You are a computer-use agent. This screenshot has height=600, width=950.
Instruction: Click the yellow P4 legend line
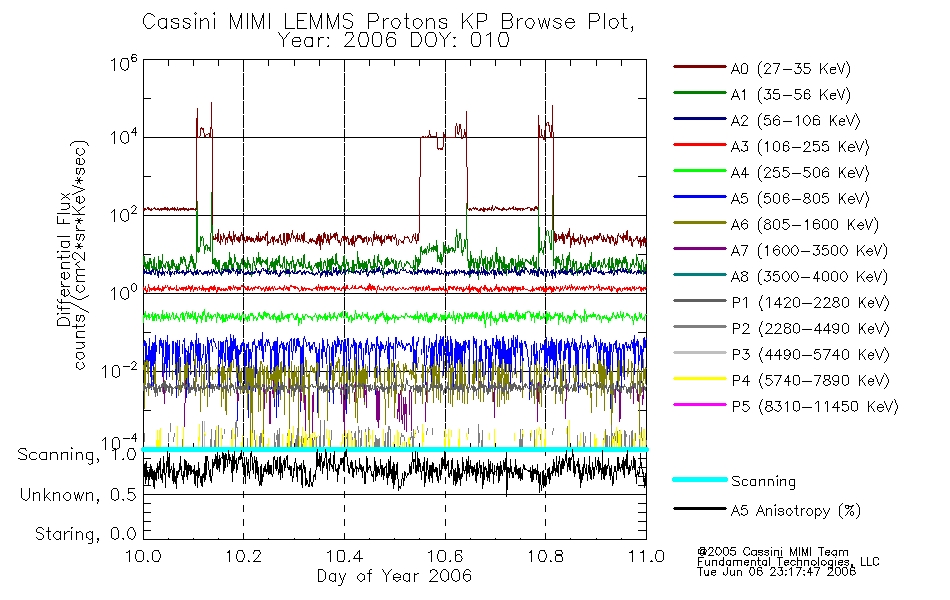[700, 379]
